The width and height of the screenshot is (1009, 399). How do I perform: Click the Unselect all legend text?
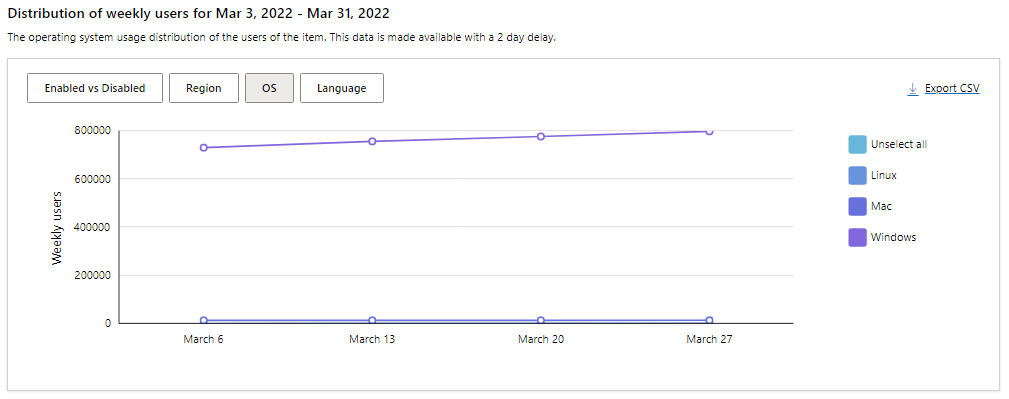899,144
